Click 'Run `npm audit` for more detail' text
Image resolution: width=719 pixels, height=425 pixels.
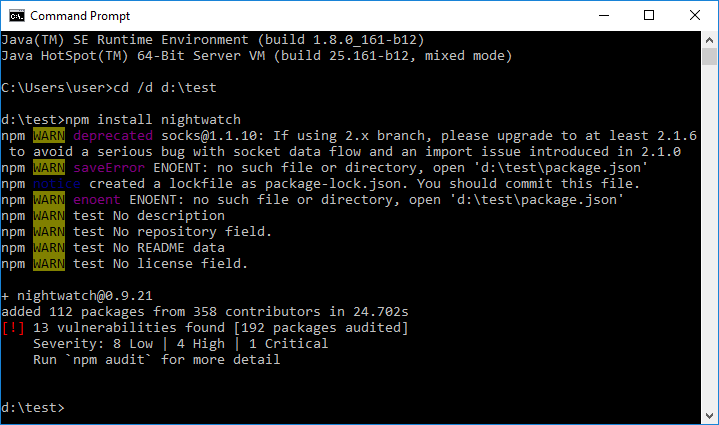click(156, 359)
